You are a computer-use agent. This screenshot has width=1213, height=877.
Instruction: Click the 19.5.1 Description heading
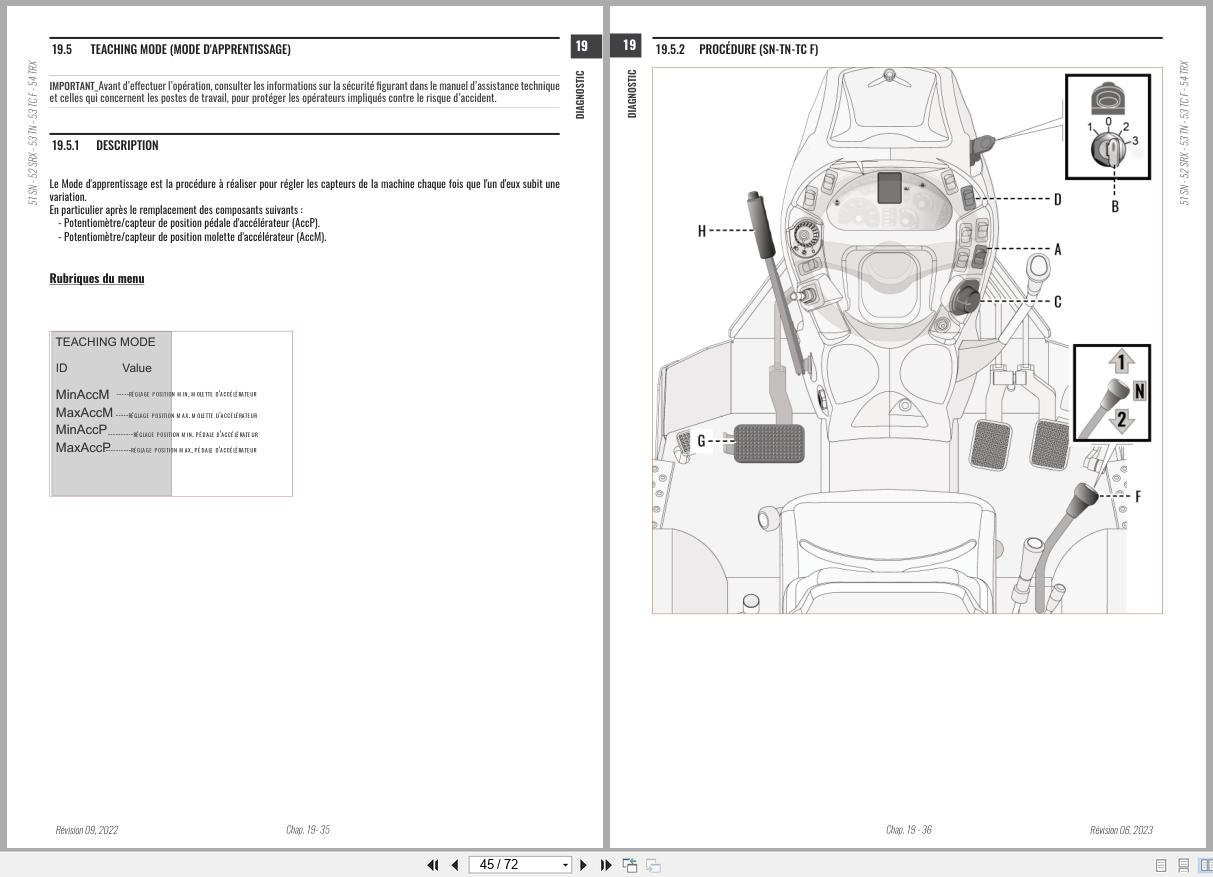click(105, 145)
